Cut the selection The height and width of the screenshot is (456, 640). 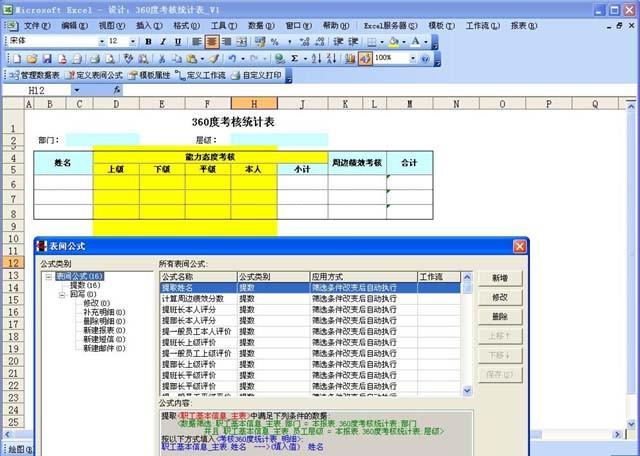[x=162, y=59]
